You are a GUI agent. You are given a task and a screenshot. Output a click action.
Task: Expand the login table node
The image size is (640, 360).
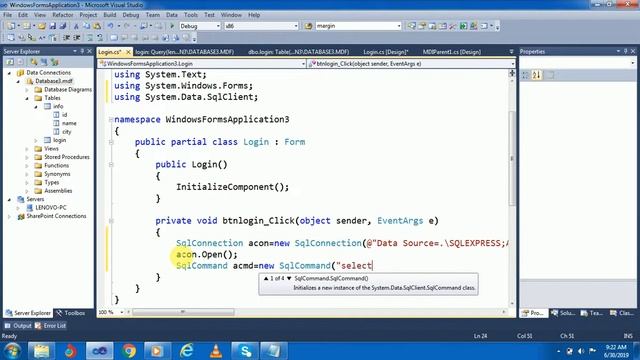(36, 140)
